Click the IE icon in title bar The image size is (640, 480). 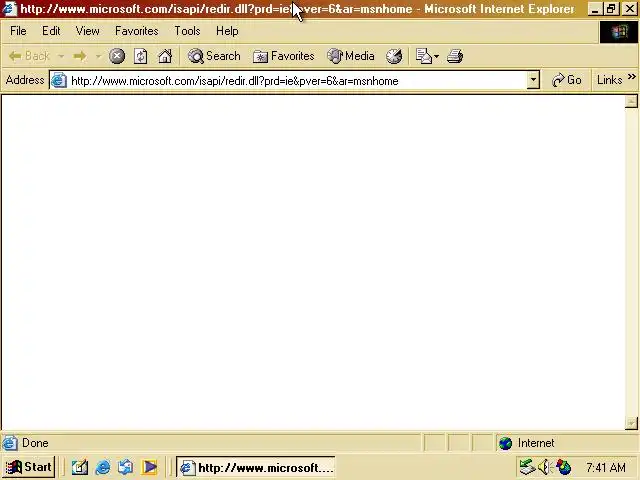(x=10, y=8)
